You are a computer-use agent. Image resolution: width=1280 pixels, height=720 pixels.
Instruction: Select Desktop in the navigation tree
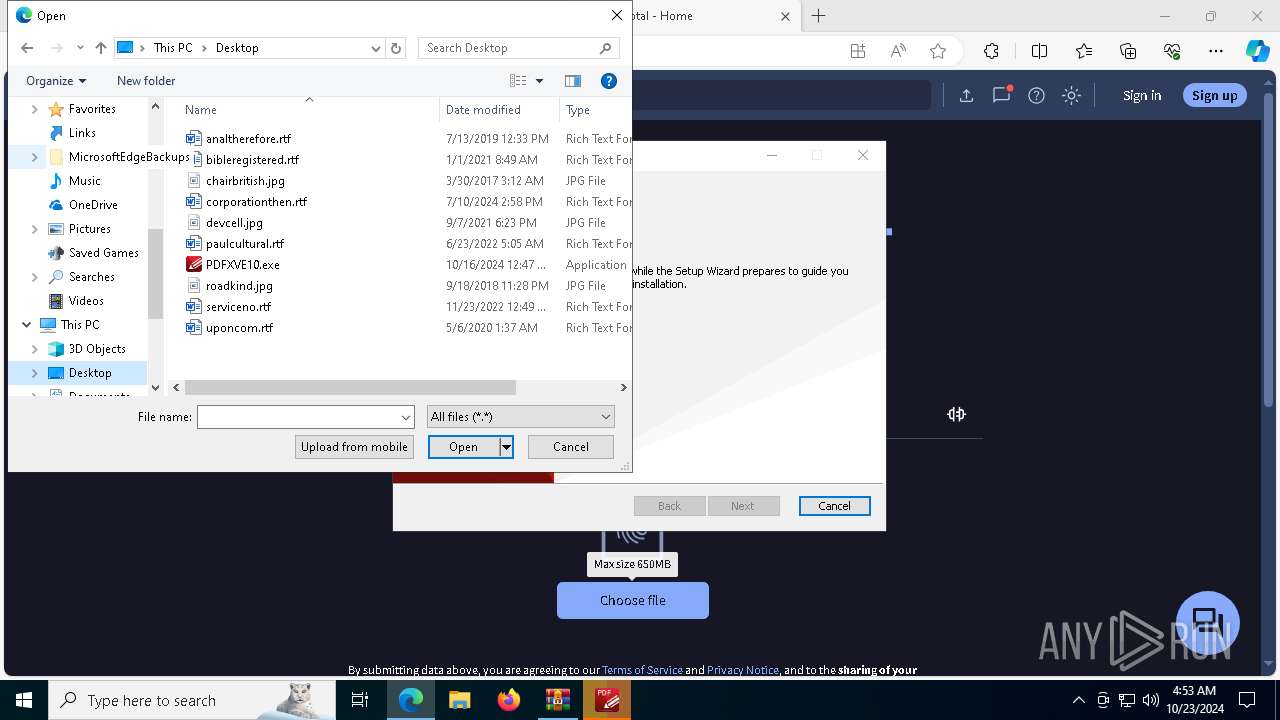coord(90,373)
